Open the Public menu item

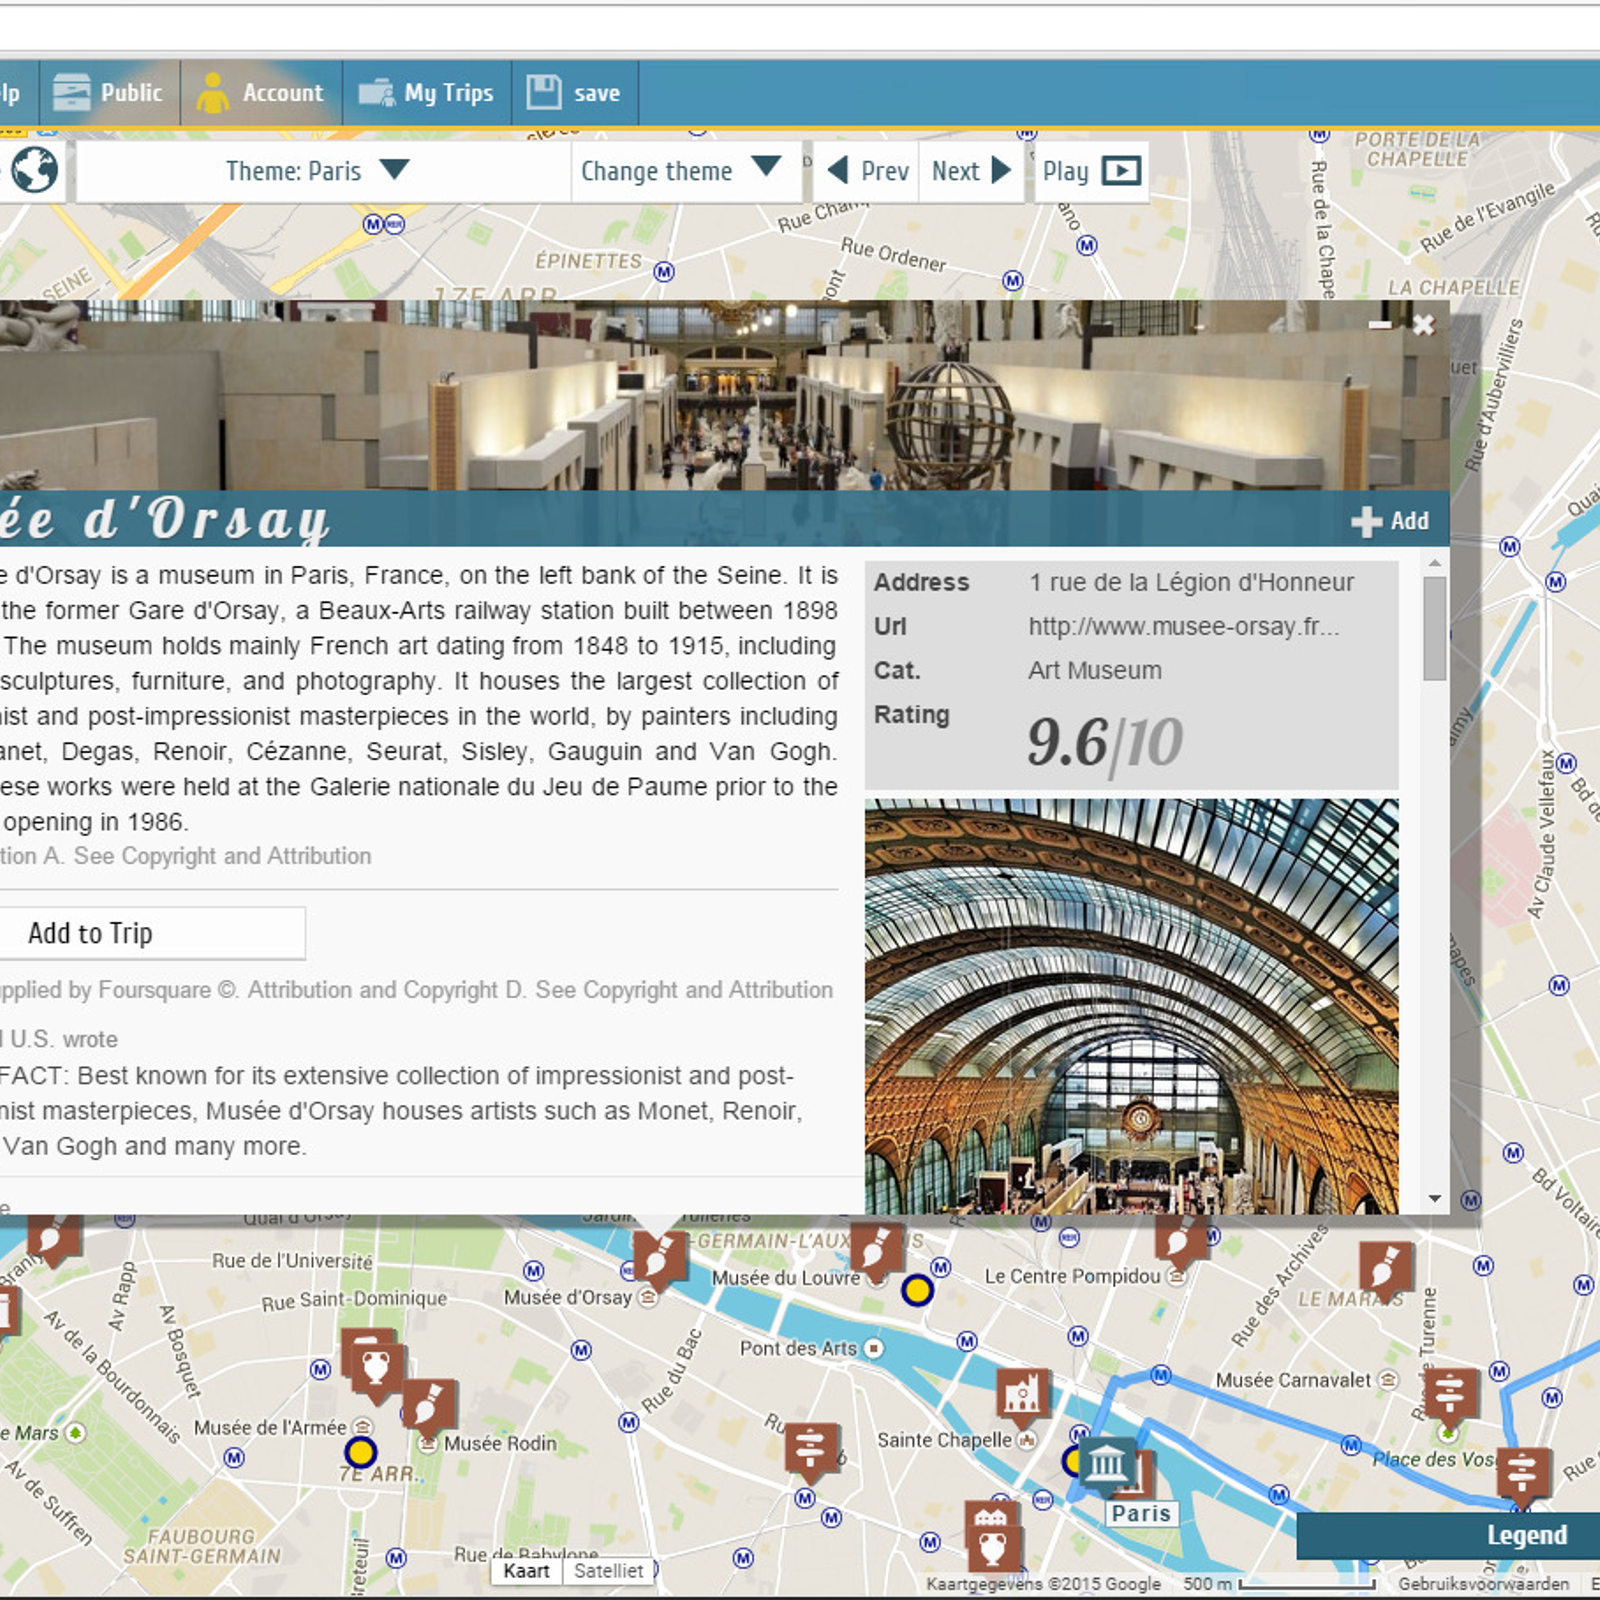(110, 93)
